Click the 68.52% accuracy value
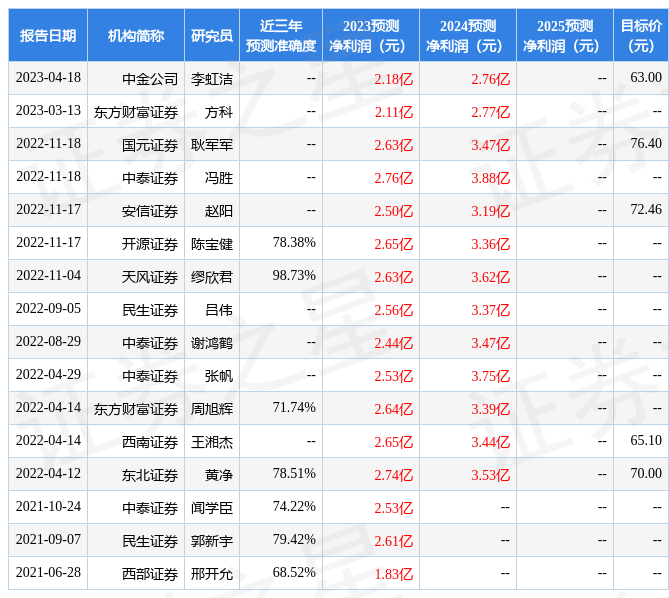669x598 pixels. click(294, 572)
